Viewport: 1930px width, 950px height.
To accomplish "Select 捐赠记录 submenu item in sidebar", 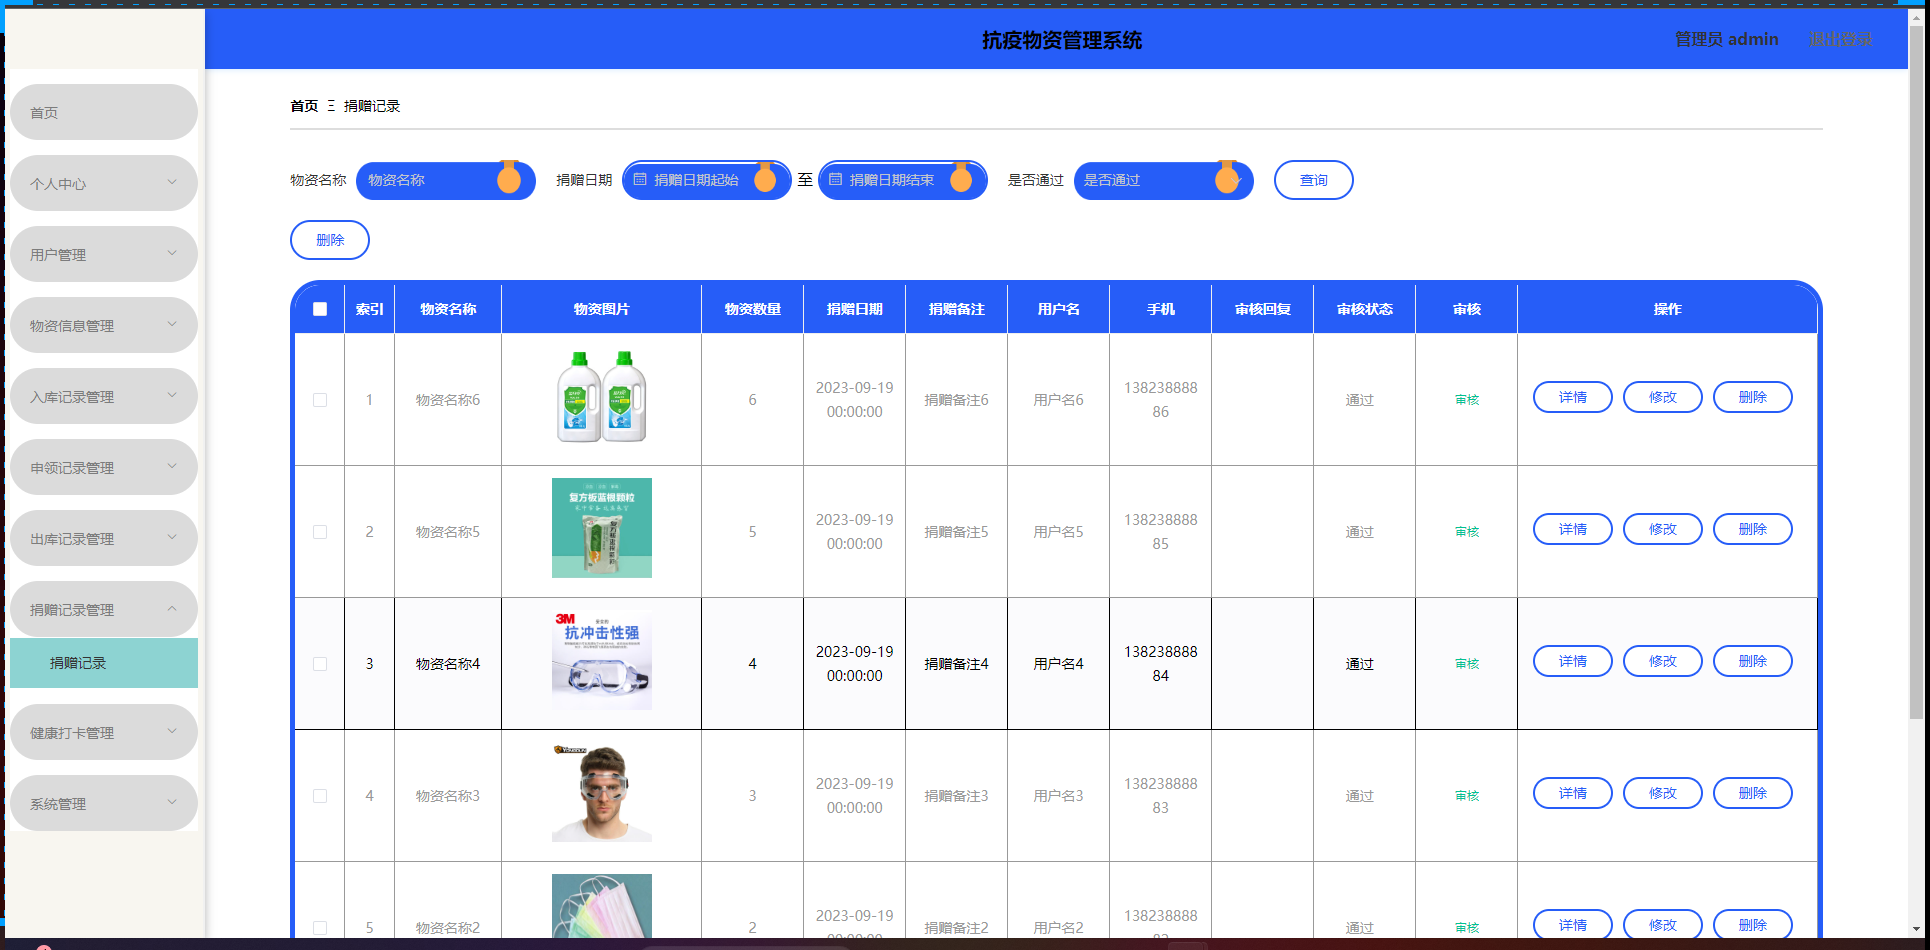I will tap(103, 663).
